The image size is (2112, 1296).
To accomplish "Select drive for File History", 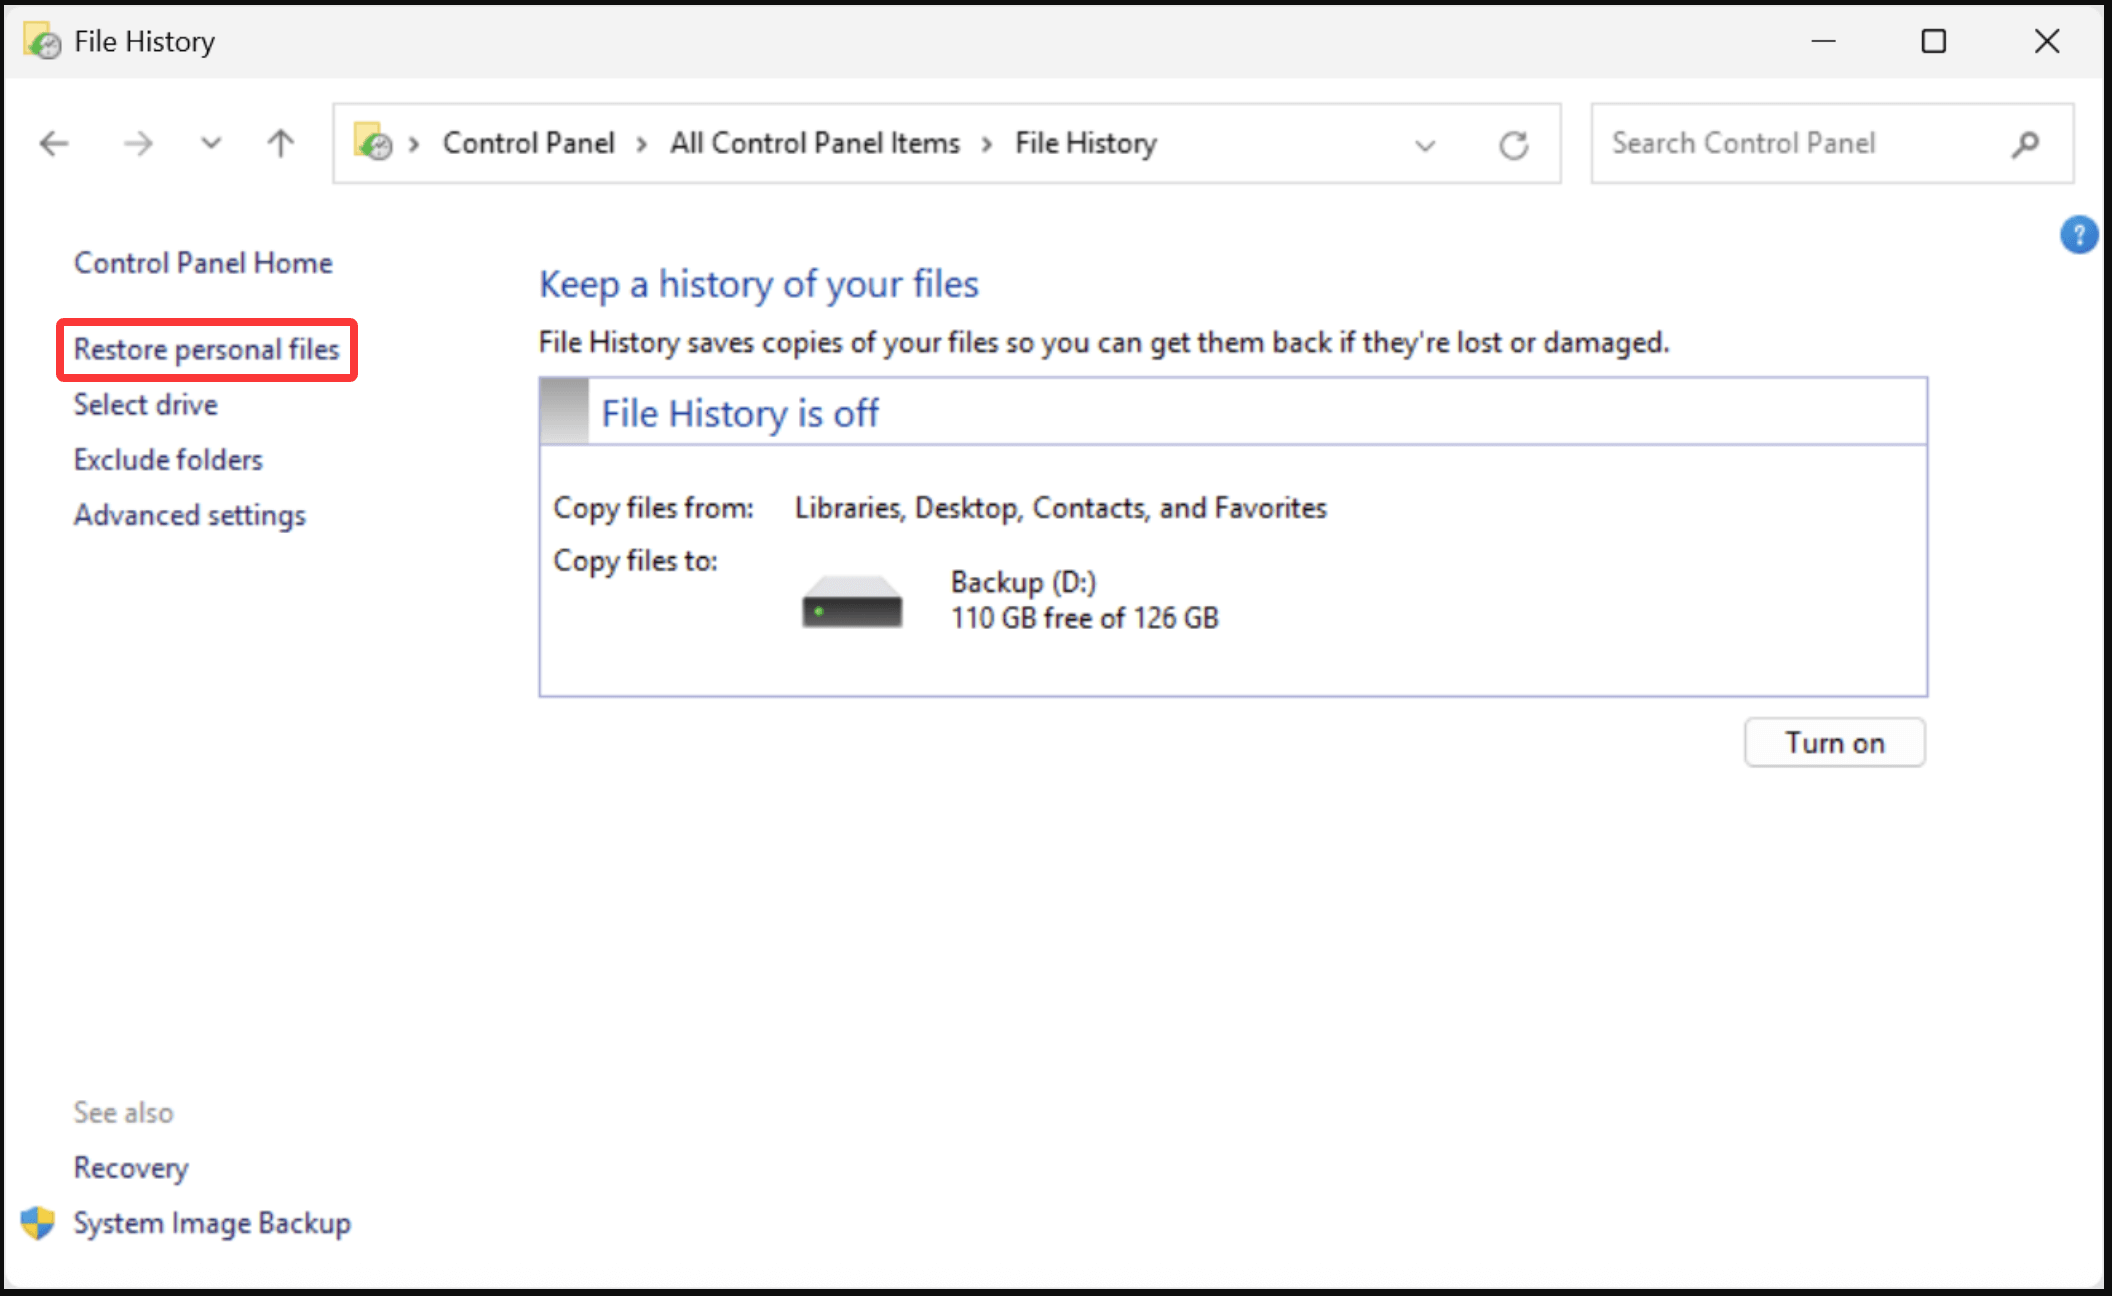I will (145, 404).
